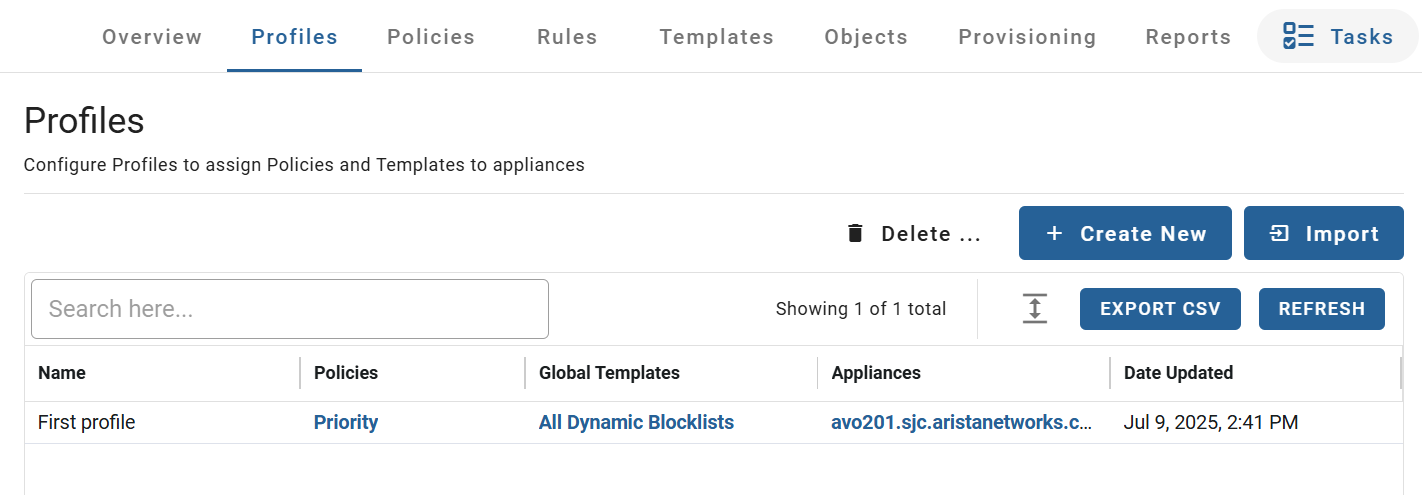
Task: Select the Objects tab
Action: [866, 37]
